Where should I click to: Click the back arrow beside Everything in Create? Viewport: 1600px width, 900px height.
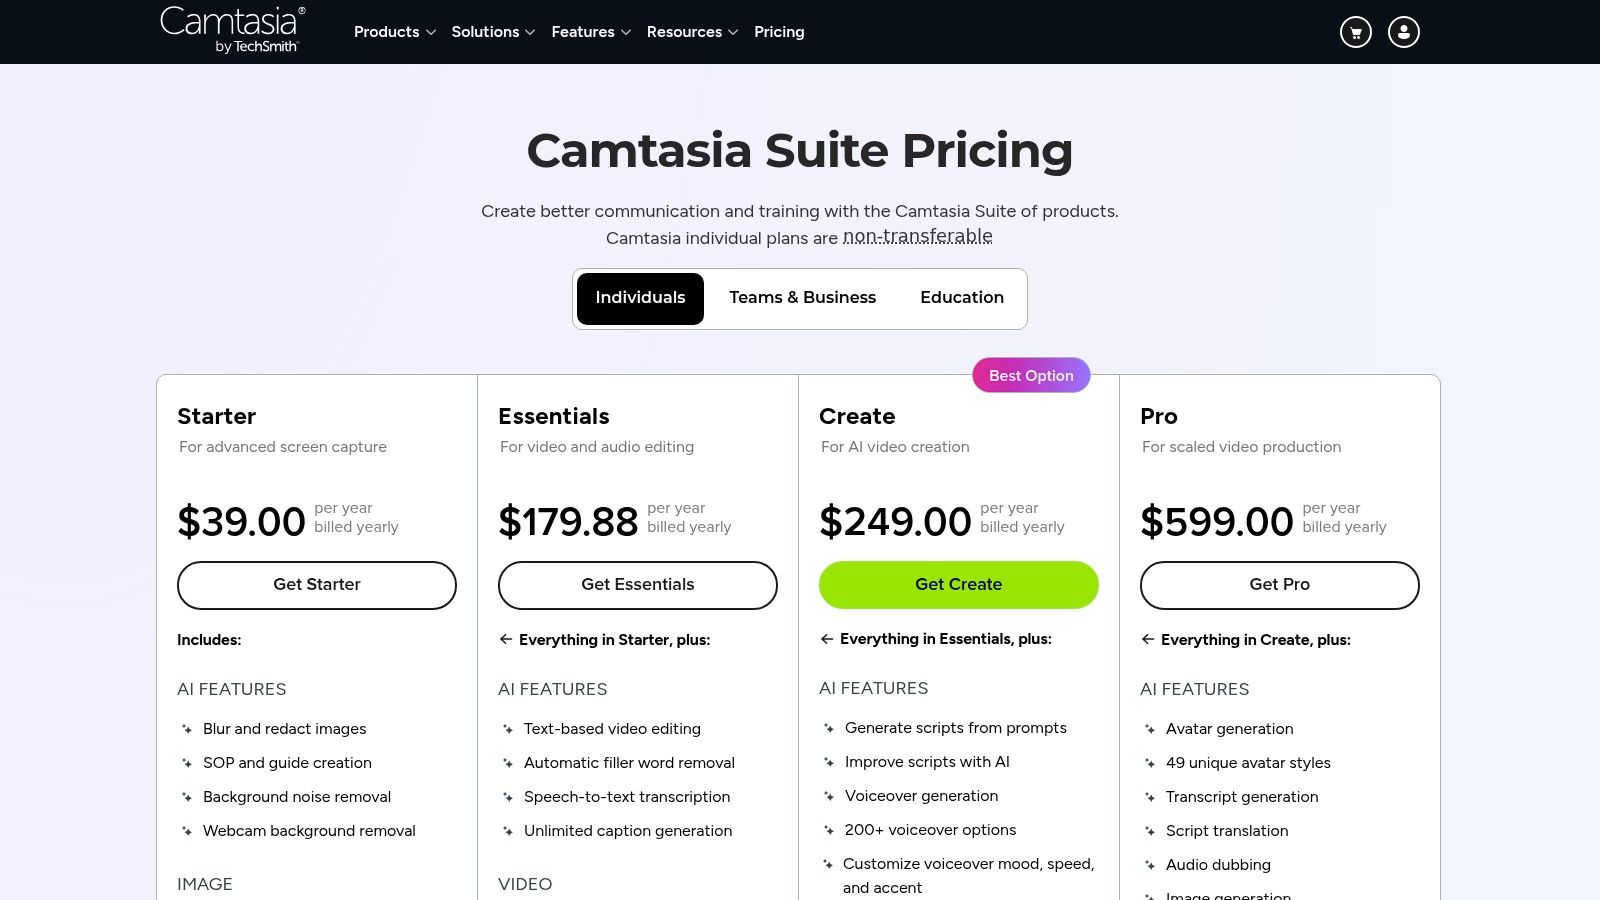(1148, 639)
